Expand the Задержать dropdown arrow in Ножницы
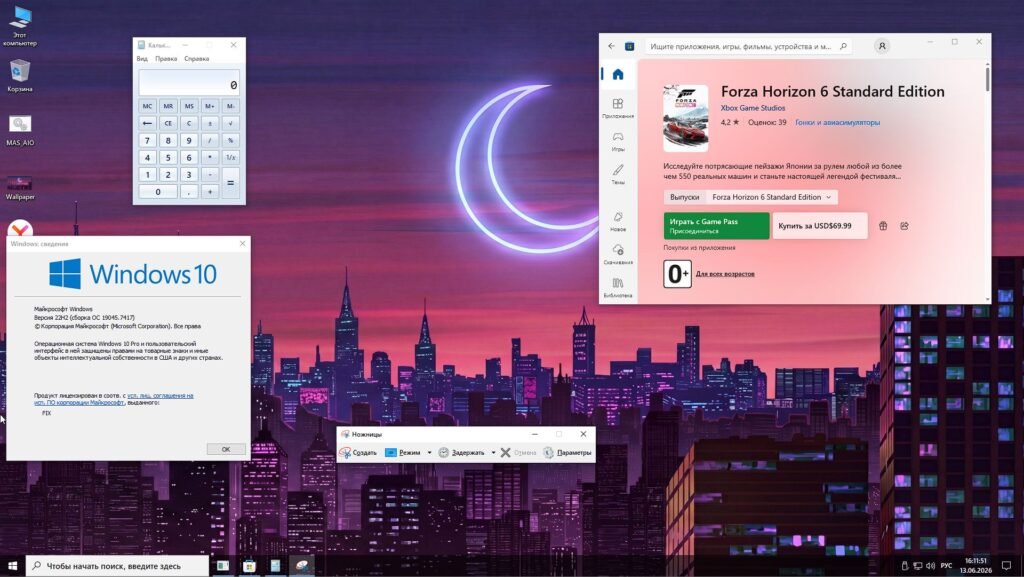The height and width of the screenshot is (577, 1024). tap(493, 452)
